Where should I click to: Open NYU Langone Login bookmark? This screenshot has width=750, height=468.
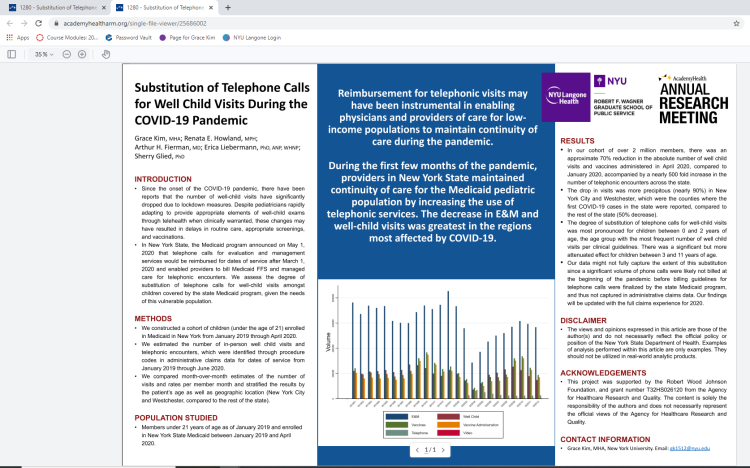click(x=251, y=37)
